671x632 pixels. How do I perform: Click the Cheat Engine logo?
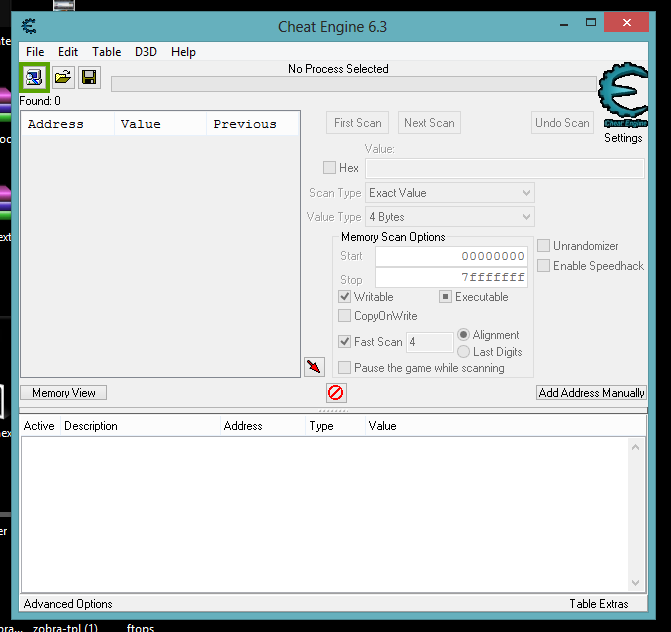point(623,95)
